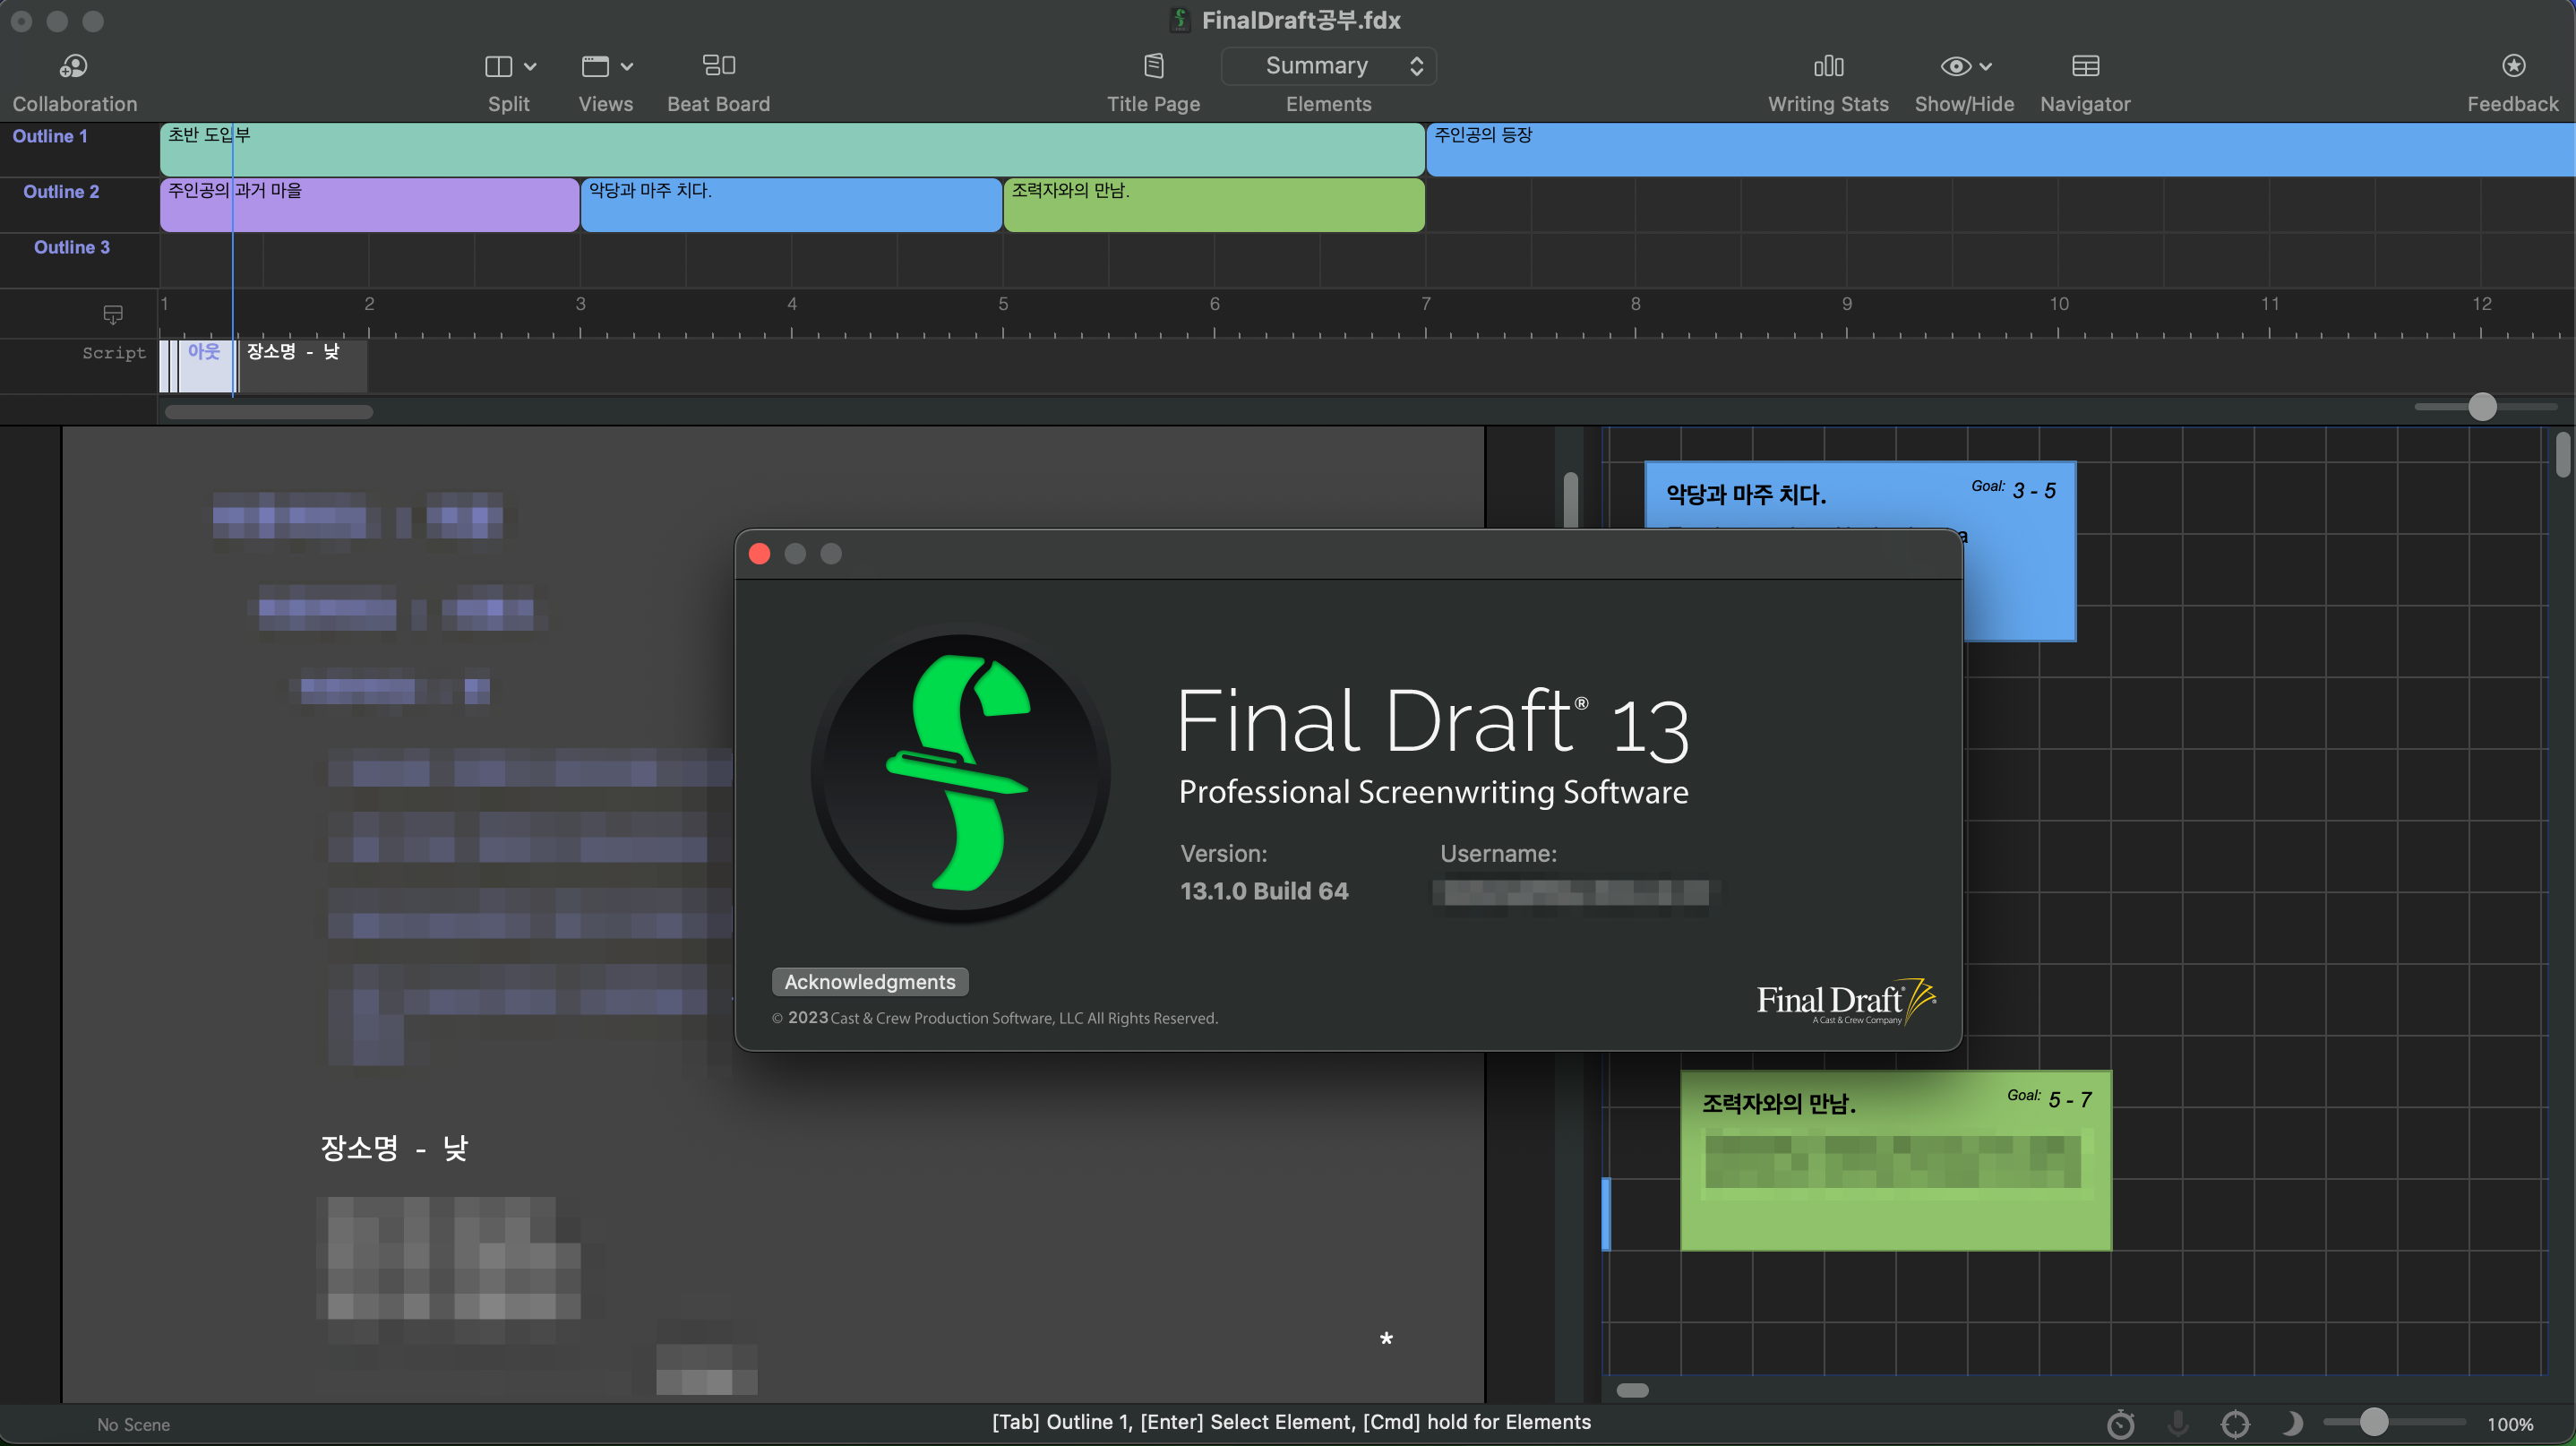
Task: Open the Navigator panel
Action: pos(2084,66)
